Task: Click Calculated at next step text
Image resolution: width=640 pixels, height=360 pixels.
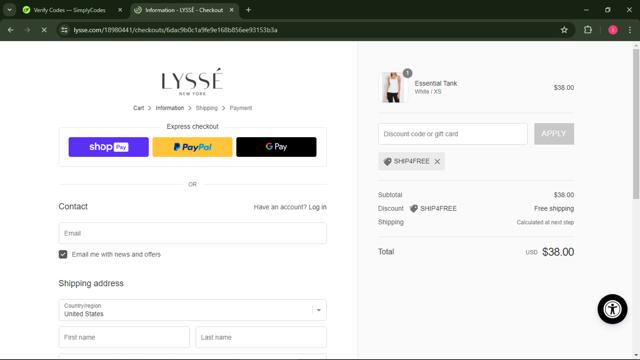Action: (x=545, y=222)
